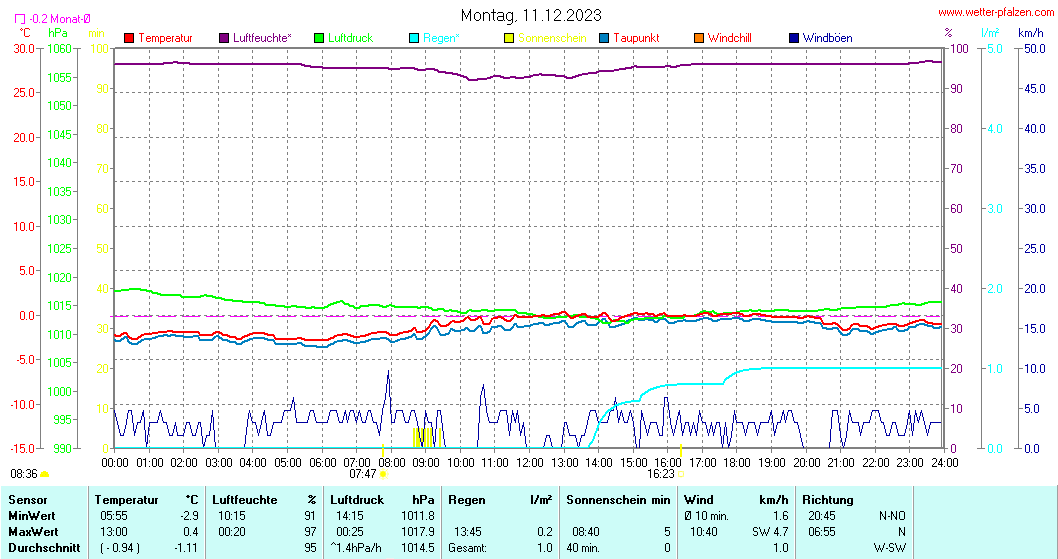
Task: Click the Gesamt: rain total label
Action: 467,548
